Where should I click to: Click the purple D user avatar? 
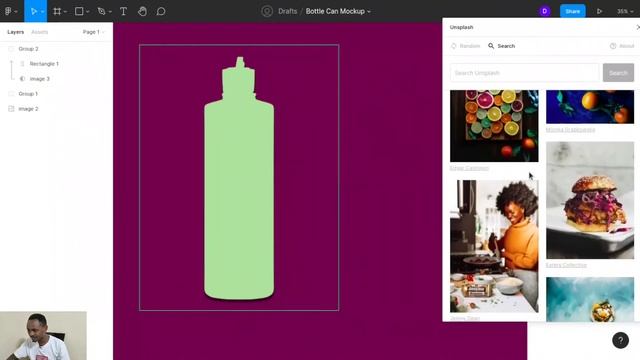point(544,11)
